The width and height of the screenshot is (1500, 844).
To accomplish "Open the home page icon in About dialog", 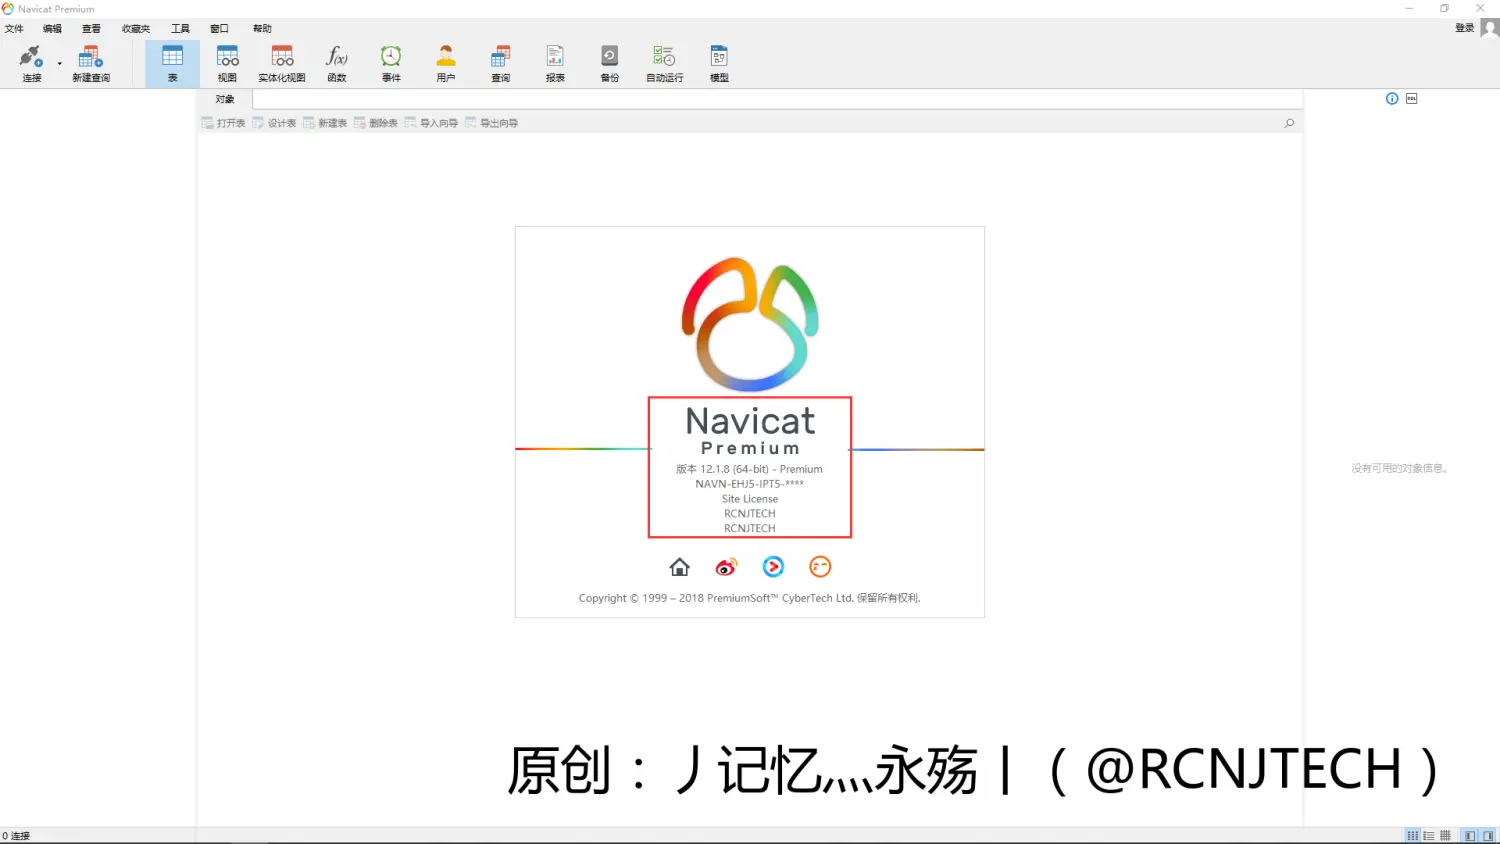I will pyautogui.click(x=680, y=567).
